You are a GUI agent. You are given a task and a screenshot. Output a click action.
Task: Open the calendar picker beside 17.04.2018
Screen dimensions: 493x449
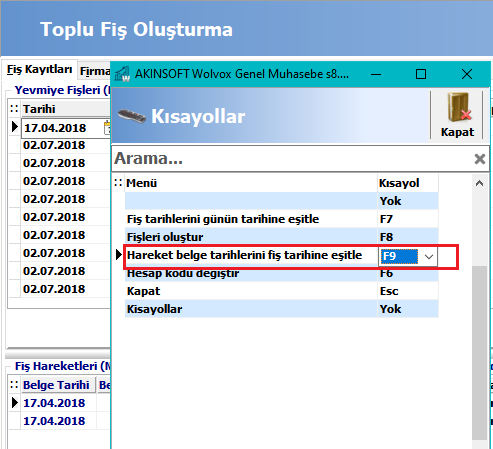click(x=107, y=128)
